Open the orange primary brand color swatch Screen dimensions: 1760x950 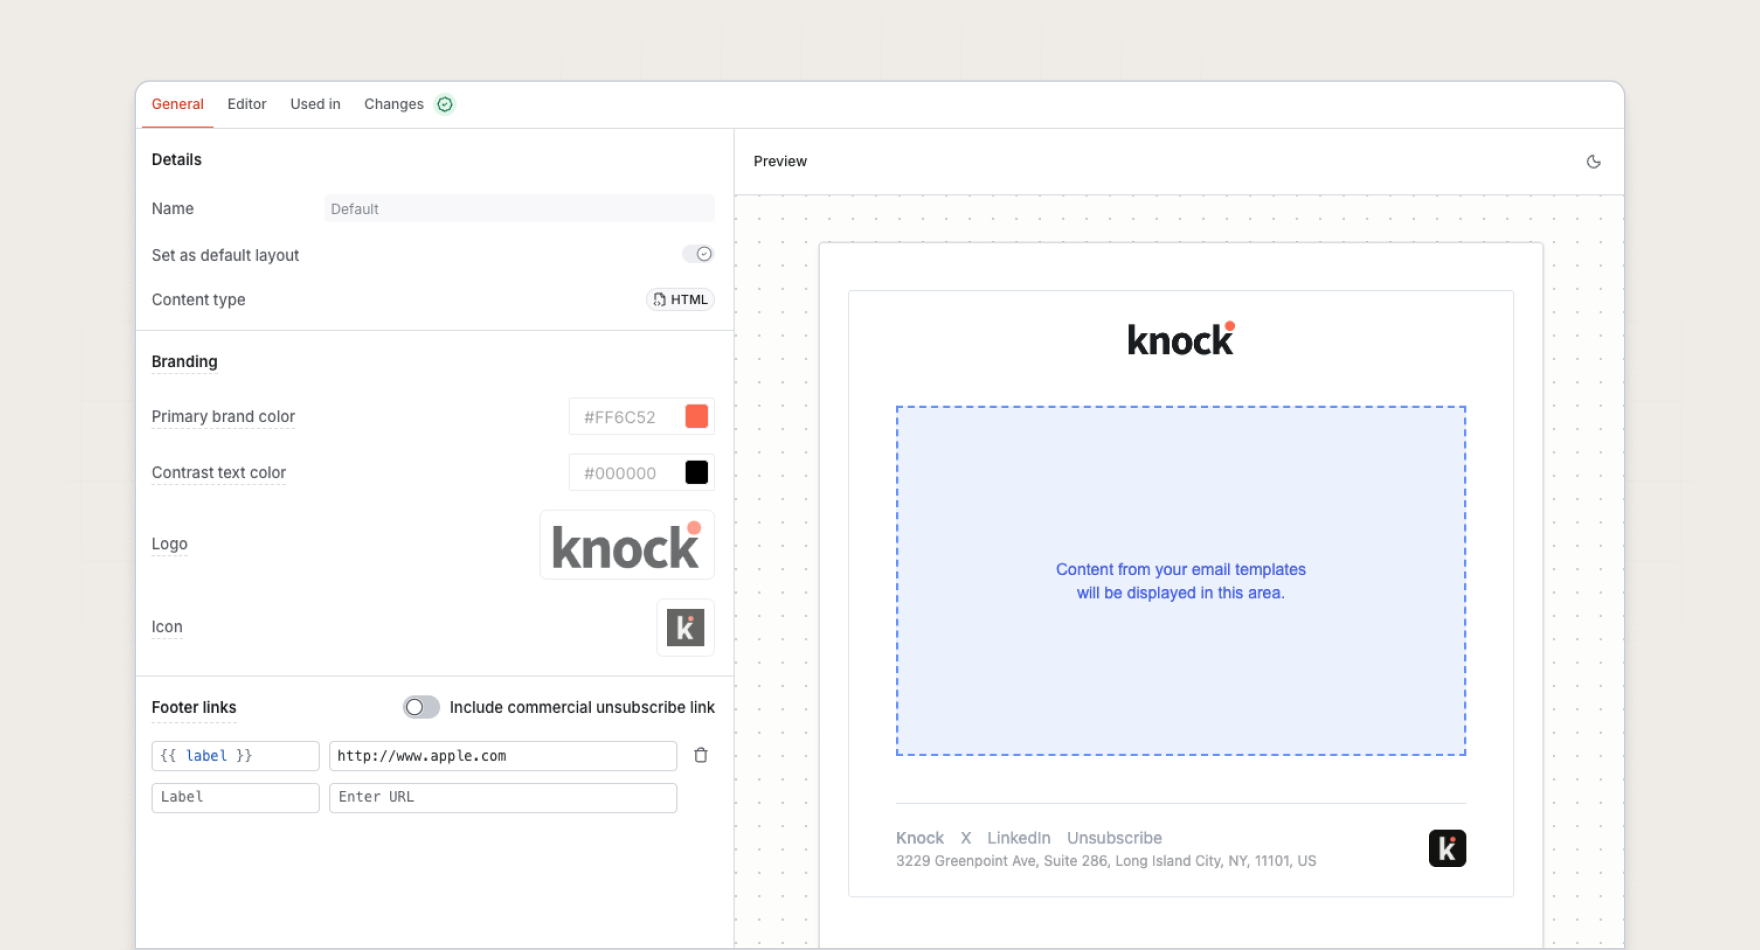point(697,416)
